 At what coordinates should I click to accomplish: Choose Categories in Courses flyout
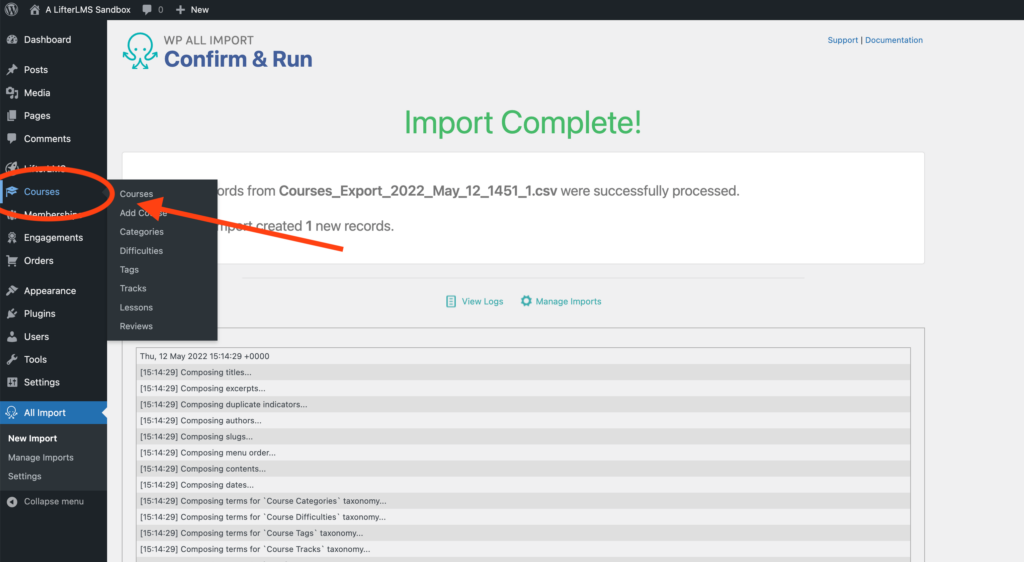[x=142, y=232]
